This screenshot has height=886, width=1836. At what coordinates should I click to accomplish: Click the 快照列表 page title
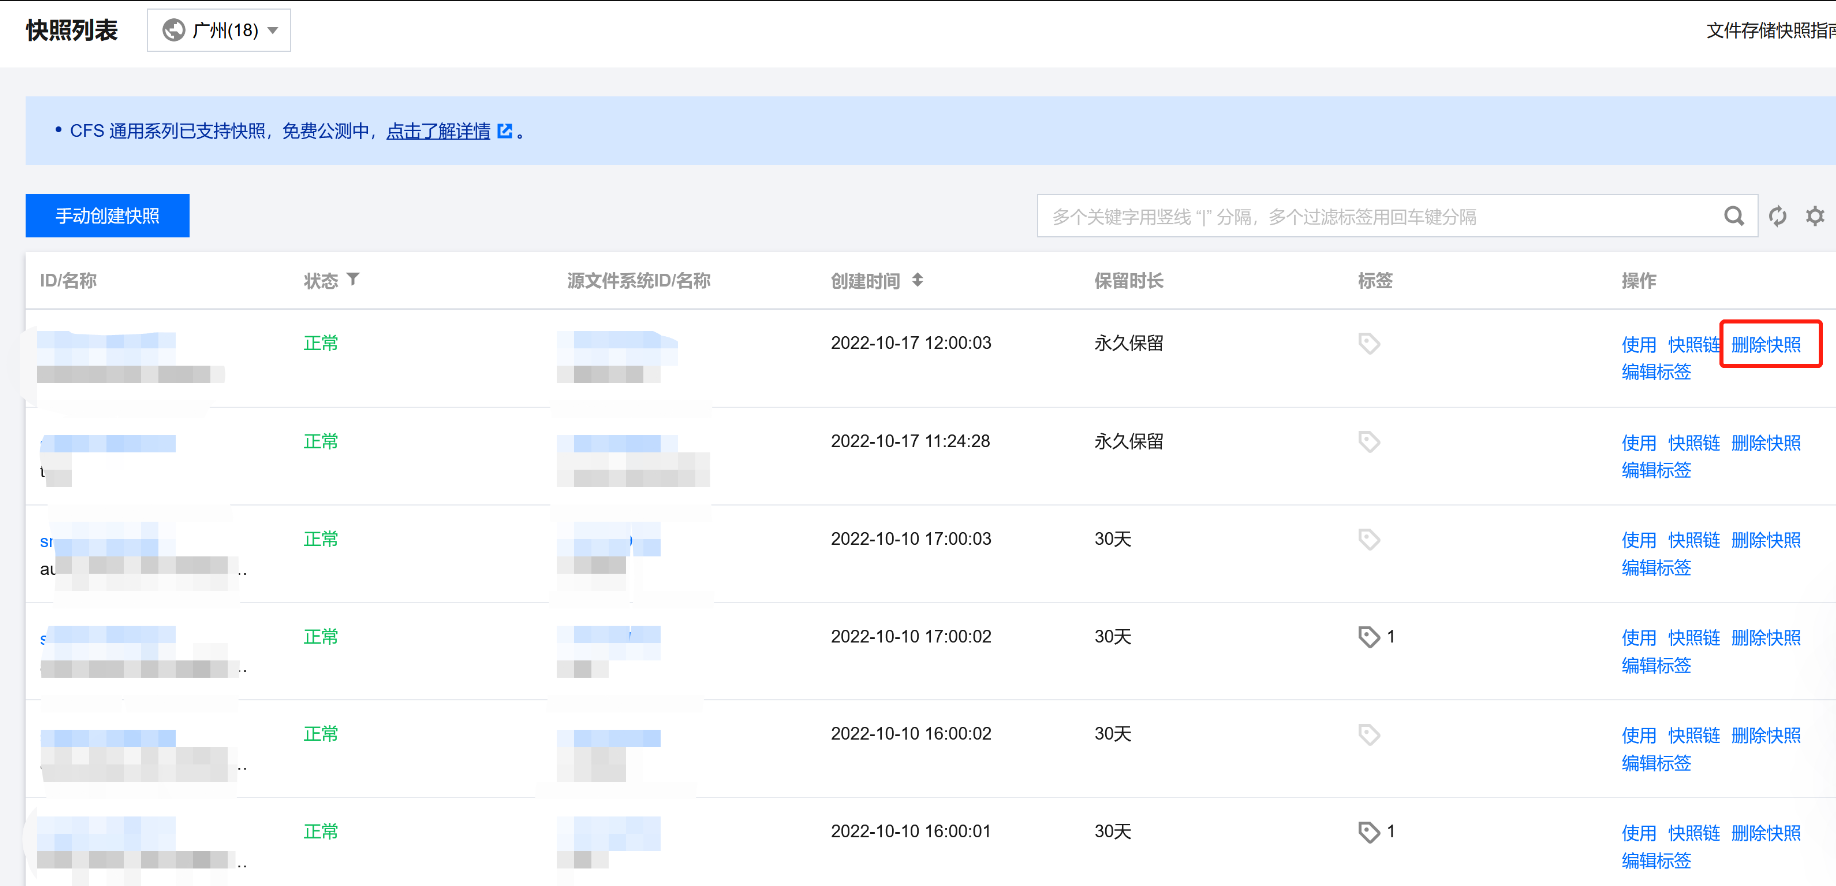(x=72, y=31)
